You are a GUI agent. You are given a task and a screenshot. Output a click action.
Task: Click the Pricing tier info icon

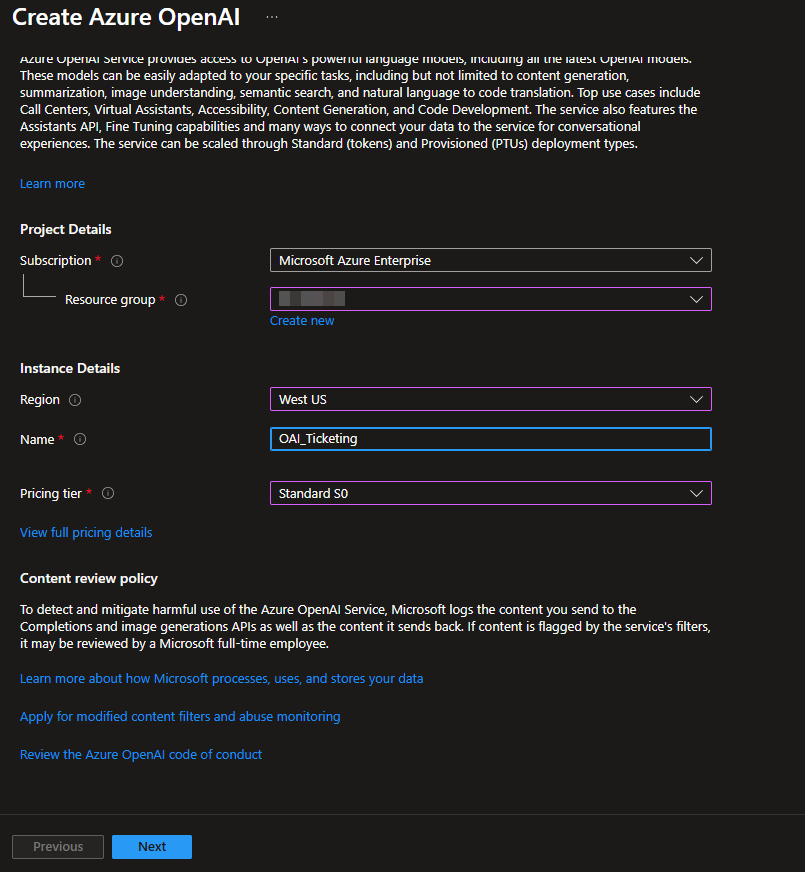pos(107,493)
